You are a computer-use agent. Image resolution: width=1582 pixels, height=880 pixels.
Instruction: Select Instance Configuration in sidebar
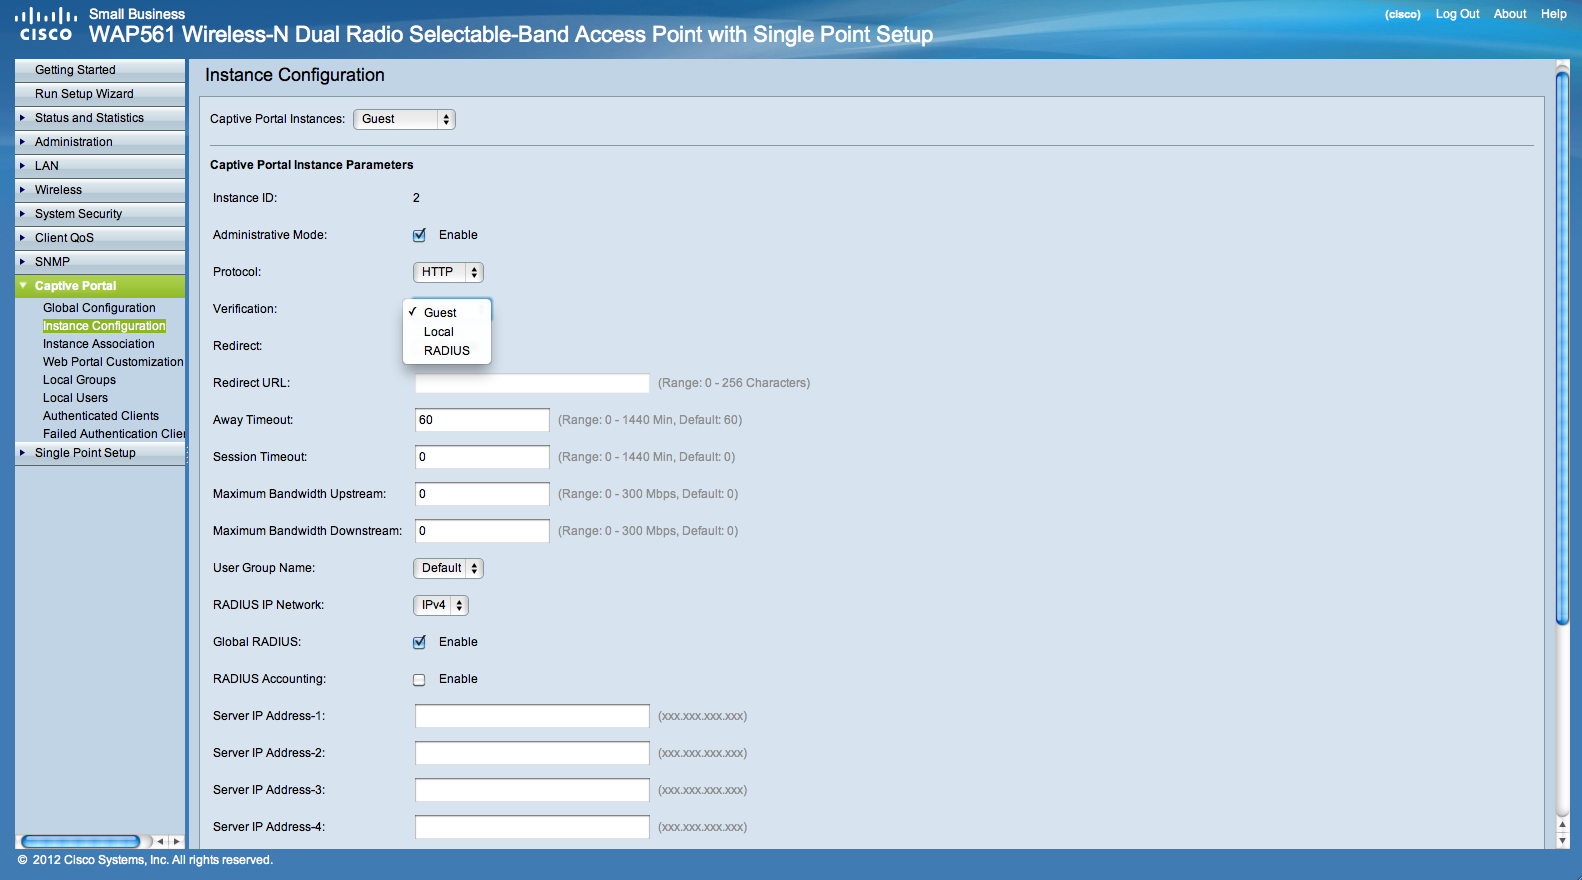tap(104, 326)
